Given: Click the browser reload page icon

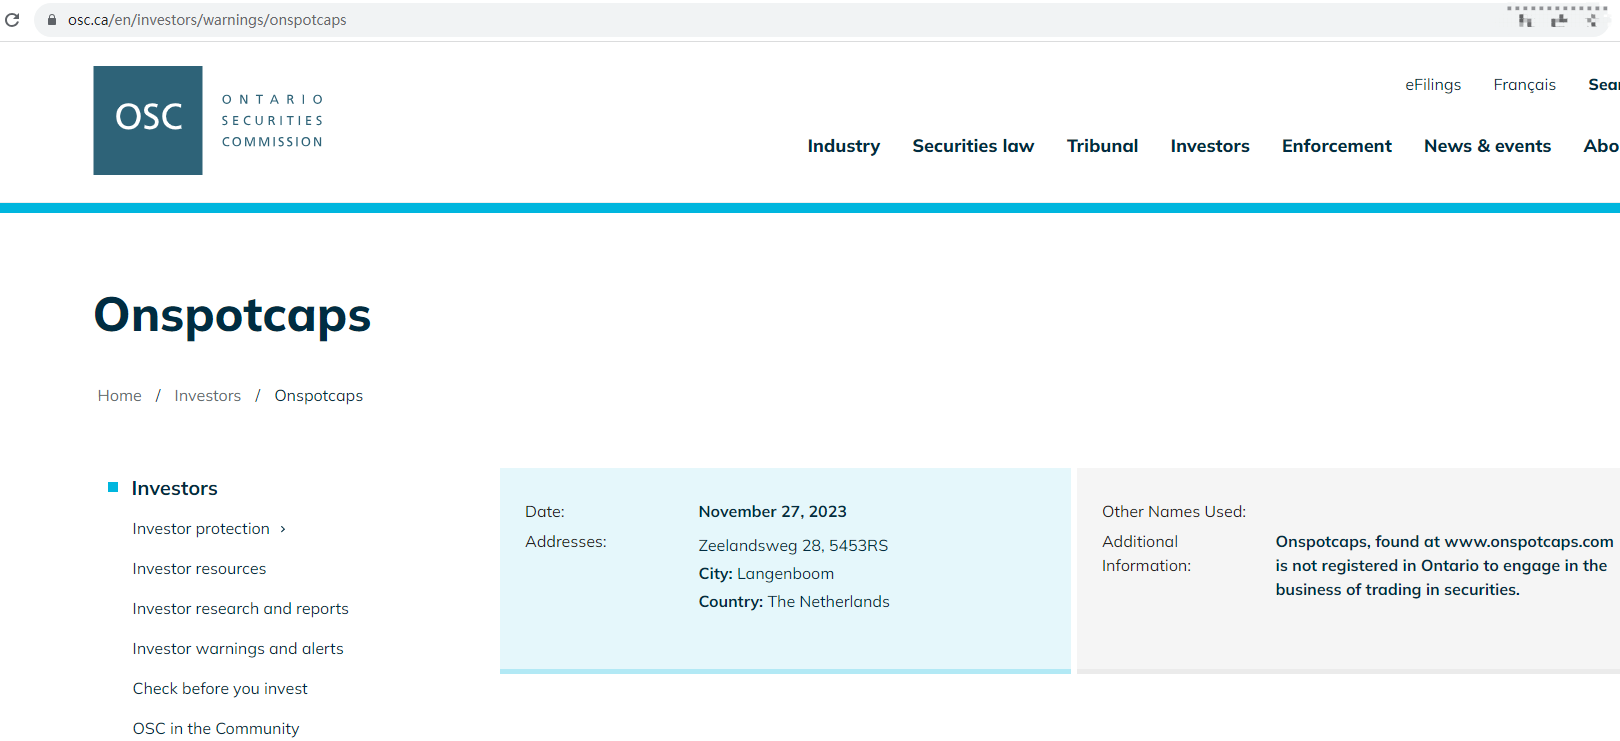Looking at the screenshot, I should pos(12,20).
